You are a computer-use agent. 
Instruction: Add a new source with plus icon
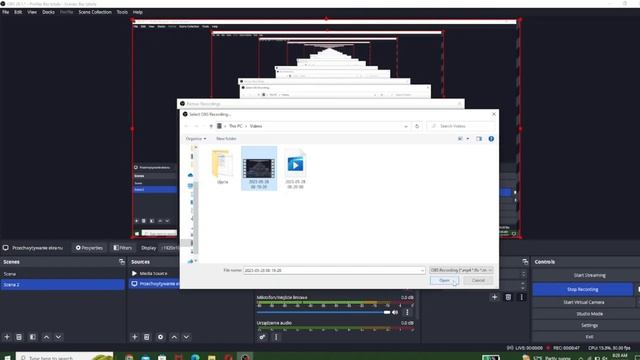pyautogui.click(x=135, y=337)
